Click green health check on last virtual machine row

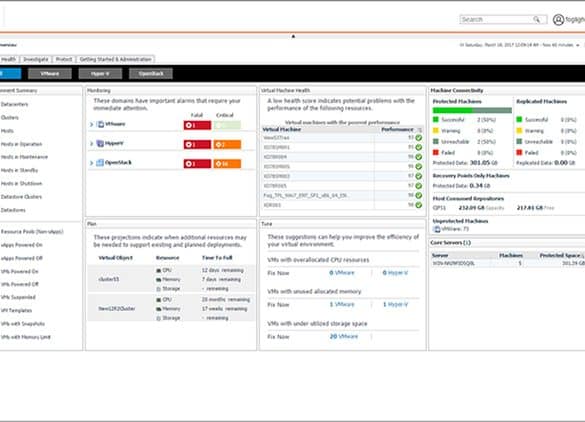coord(419,205)
